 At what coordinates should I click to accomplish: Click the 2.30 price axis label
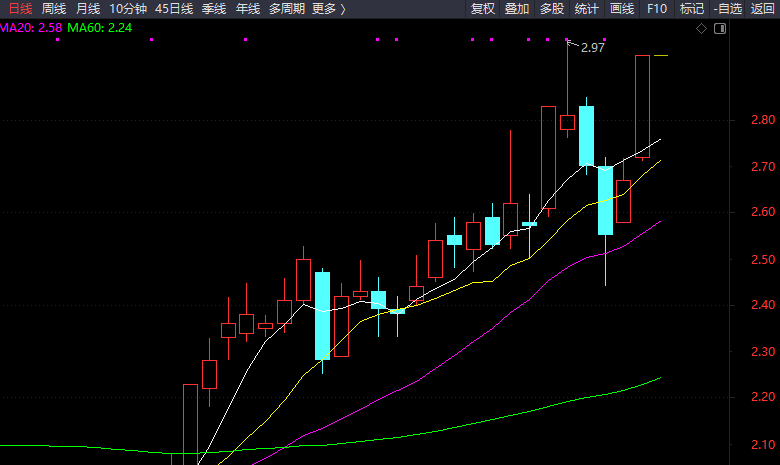tap(763, 352)
